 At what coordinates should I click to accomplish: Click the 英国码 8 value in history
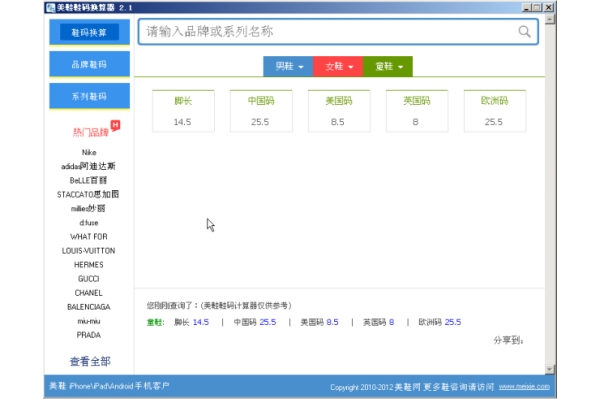[x=391, y=322]
